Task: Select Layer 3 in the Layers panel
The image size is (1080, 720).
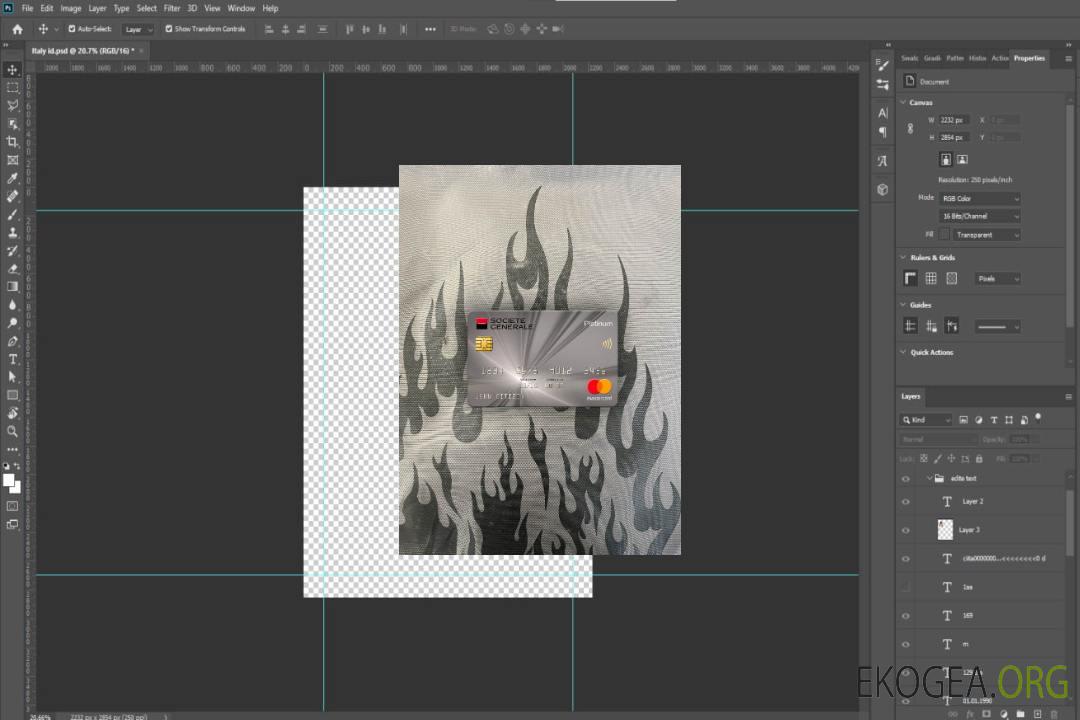Action: point(970,530)
